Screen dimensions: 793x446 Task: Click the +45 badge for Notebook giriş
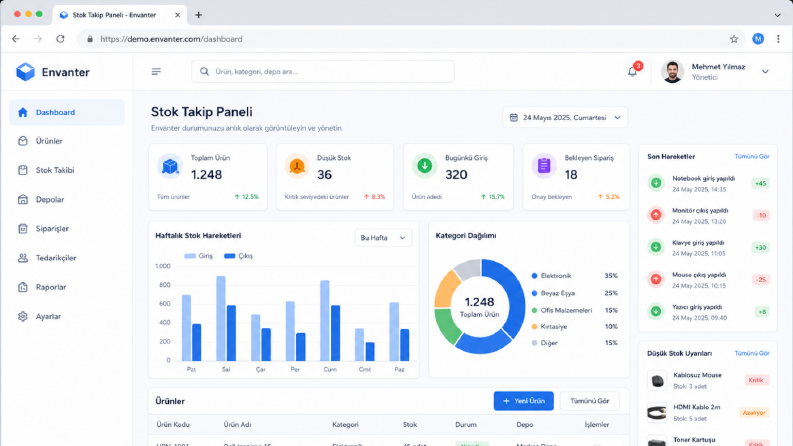[760, 184]
